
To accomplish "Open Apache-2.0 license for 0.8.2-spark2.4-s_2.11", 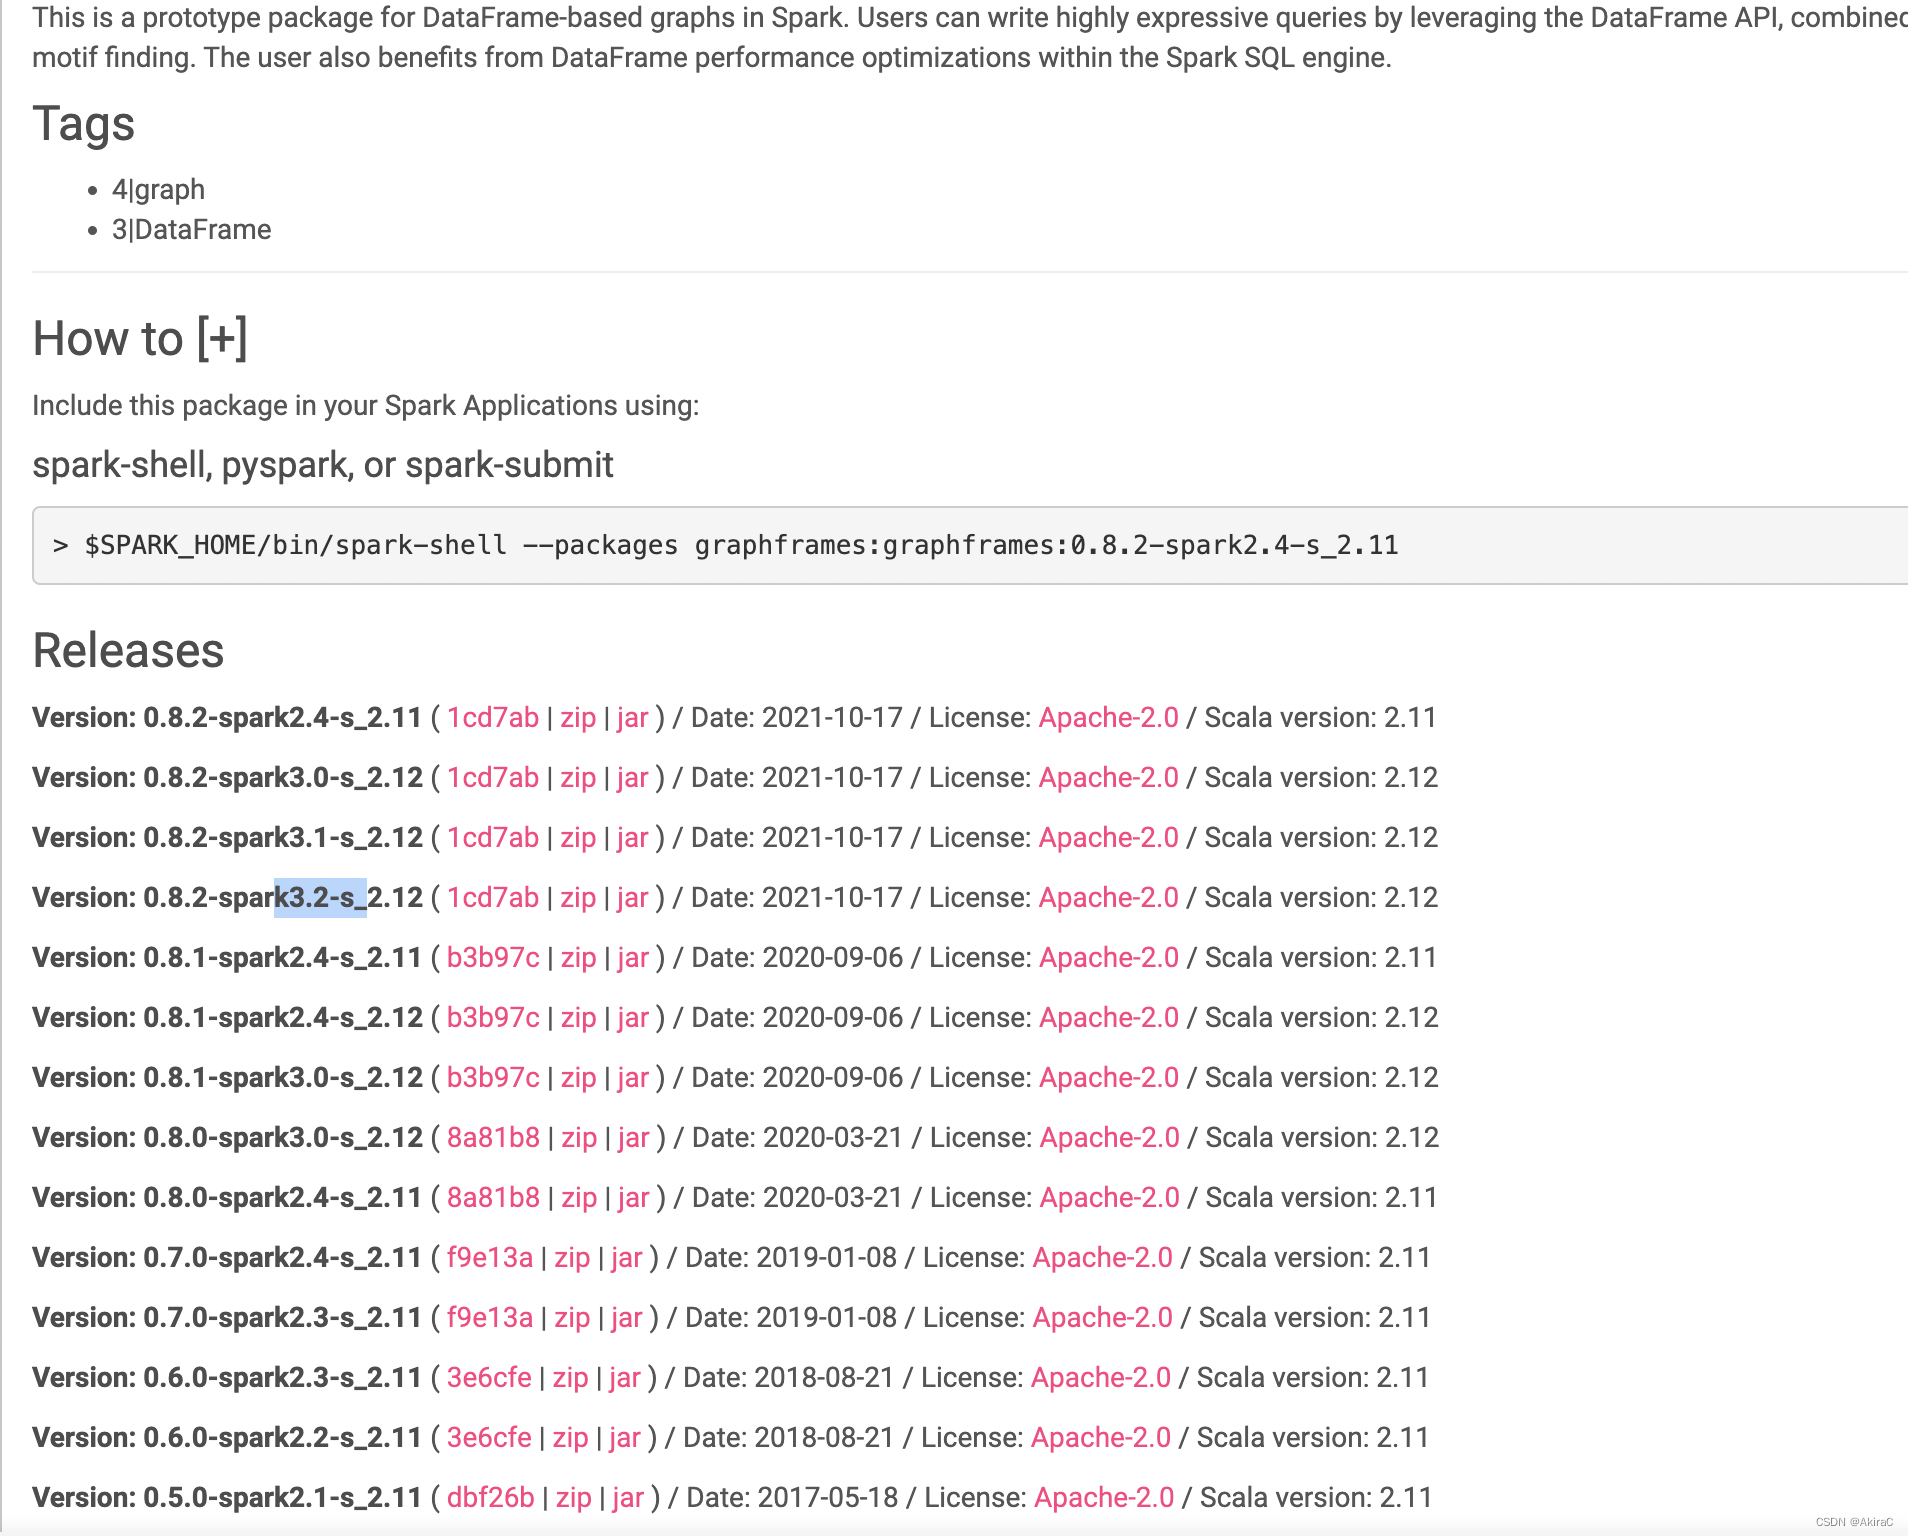I will pyautogui.click(x=1109, y=718).
